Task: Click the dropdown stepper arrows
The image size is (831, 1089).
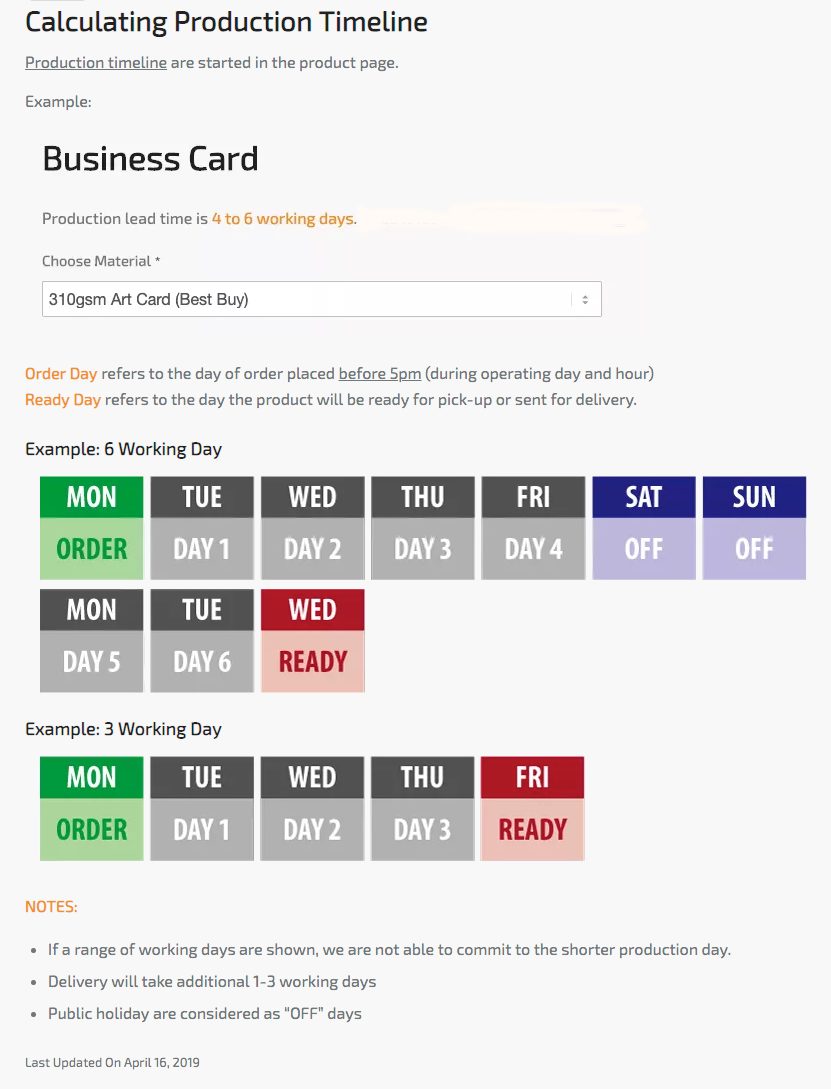Action: pos(585,299)
